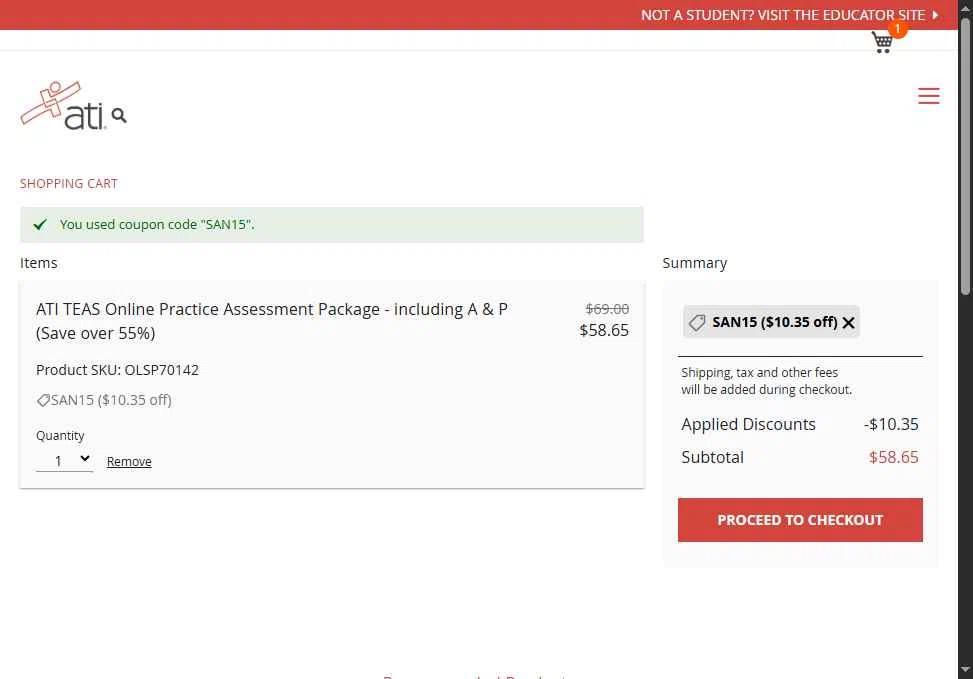The image size is (973, 679).
Task: Click the green coupon success checkmark
Action: pos(40,225)
